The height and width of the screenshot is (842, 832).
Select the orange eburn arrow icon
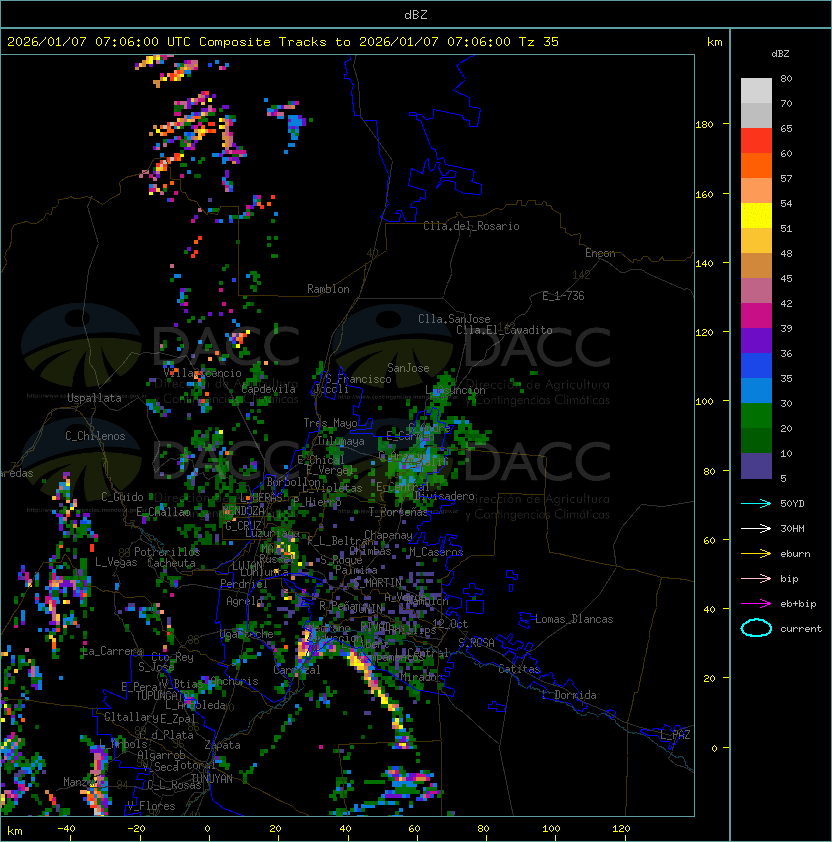[x=756, y=553]
